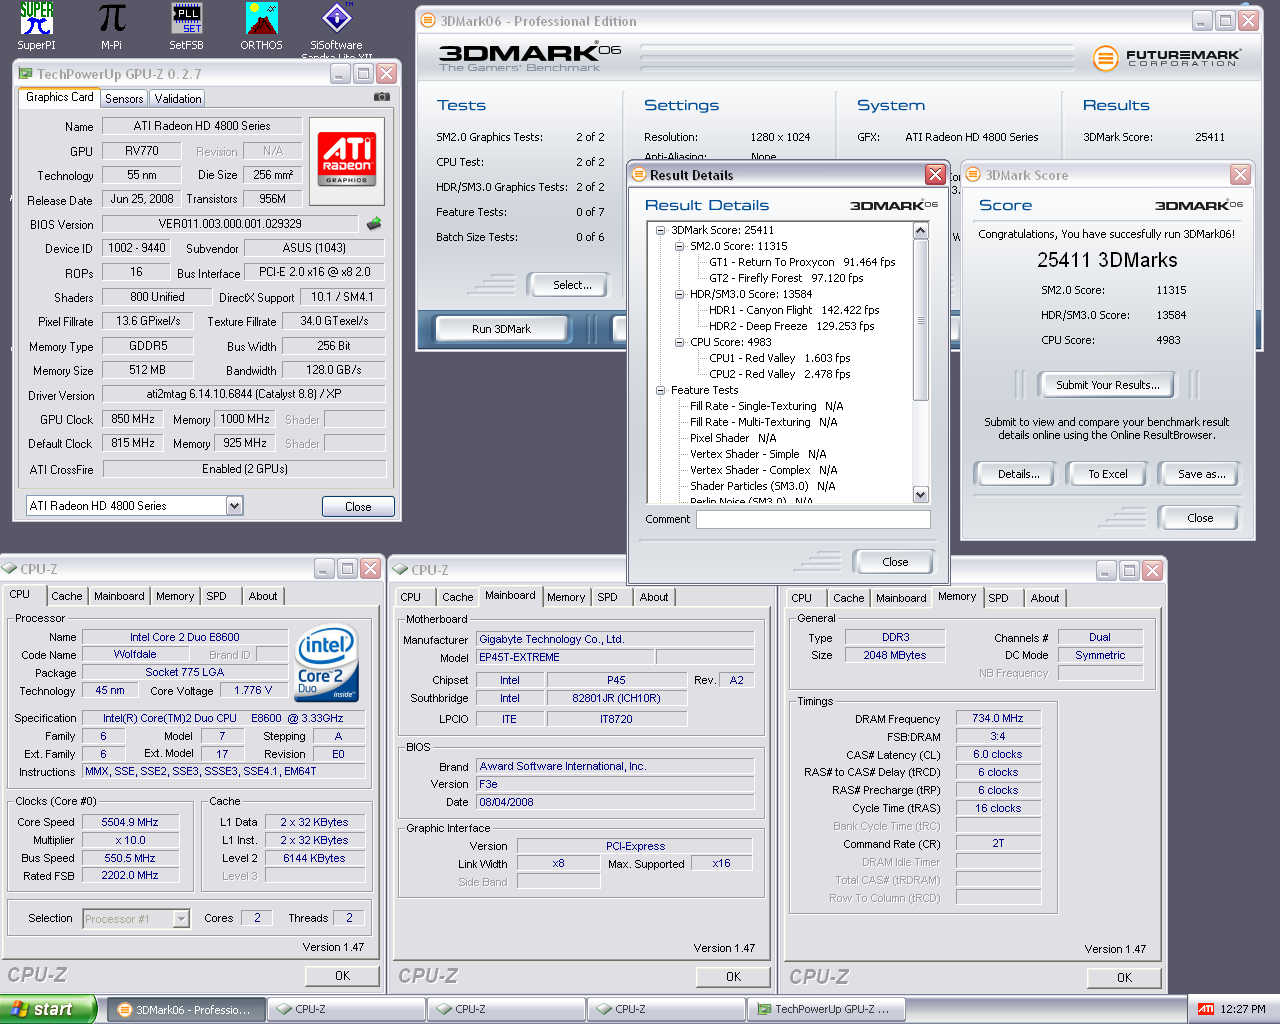The width and height of the screenshot is (1280, 1024).
Task: Collapse the 3DMark Score tree node
Action: click(x=660, y=230)
